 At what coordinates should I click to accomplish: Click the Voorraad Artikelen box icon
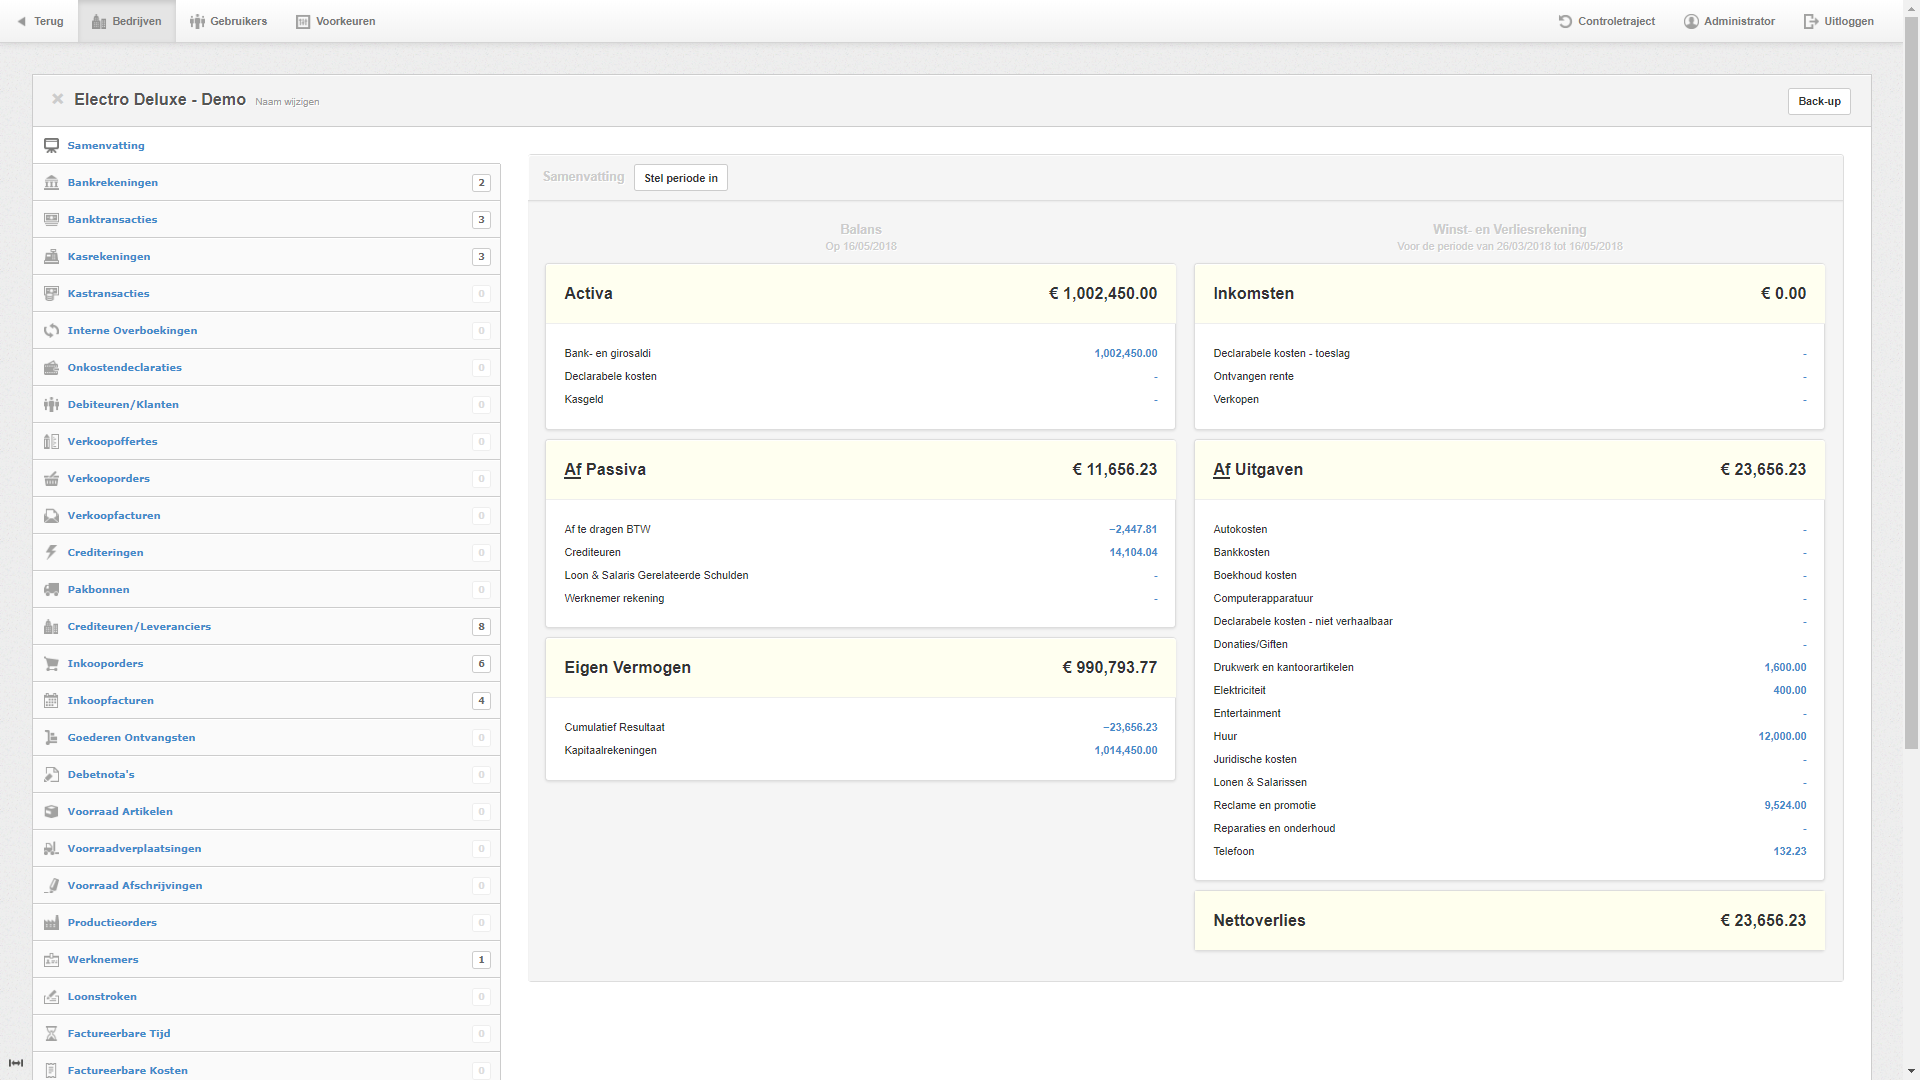pos(51,812)
